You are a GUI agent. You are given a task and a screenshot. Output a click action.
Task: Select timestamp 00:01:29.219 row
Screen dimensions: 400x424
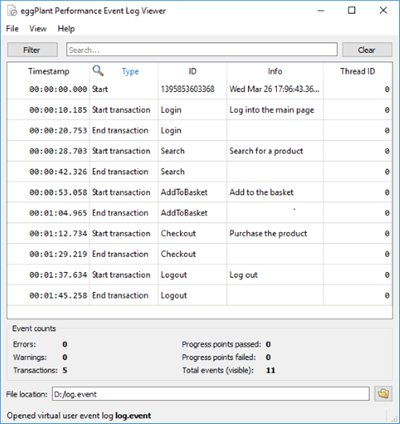(x=199, y=254)
